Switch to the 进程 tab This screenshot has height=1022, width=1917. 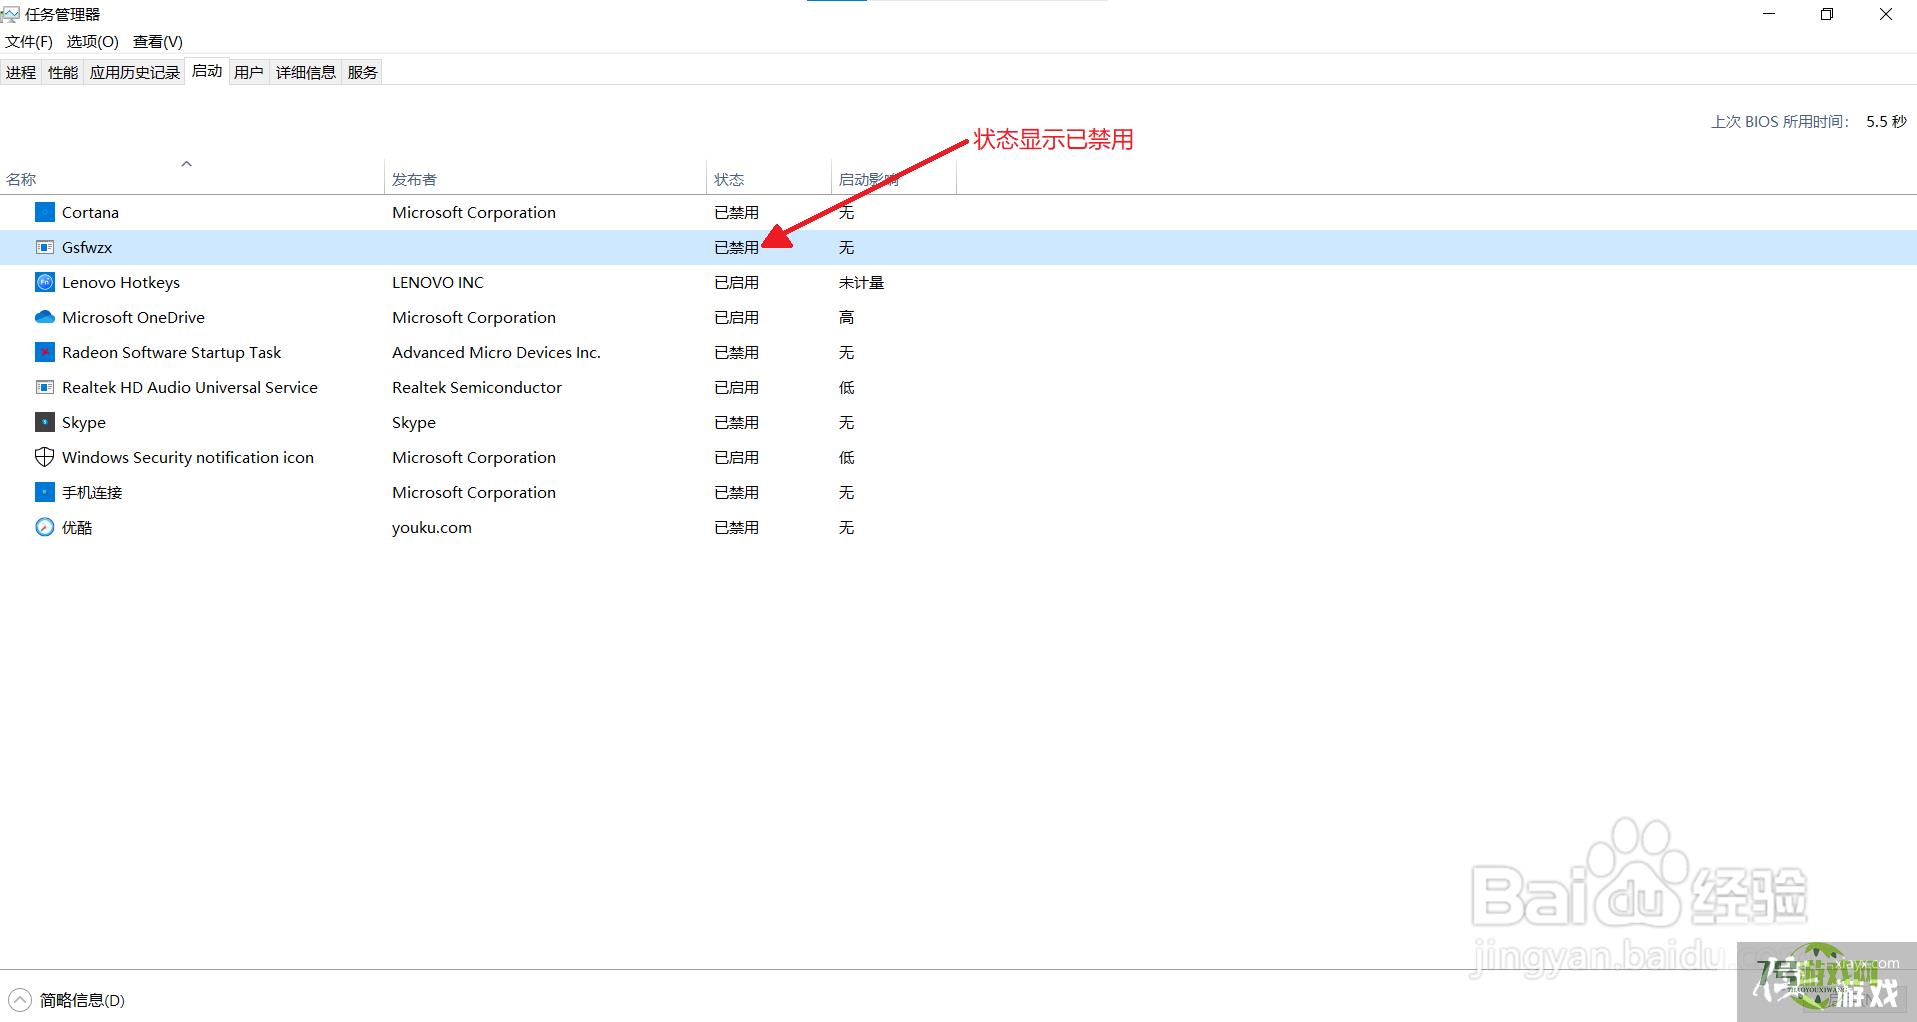pos(21,72)
